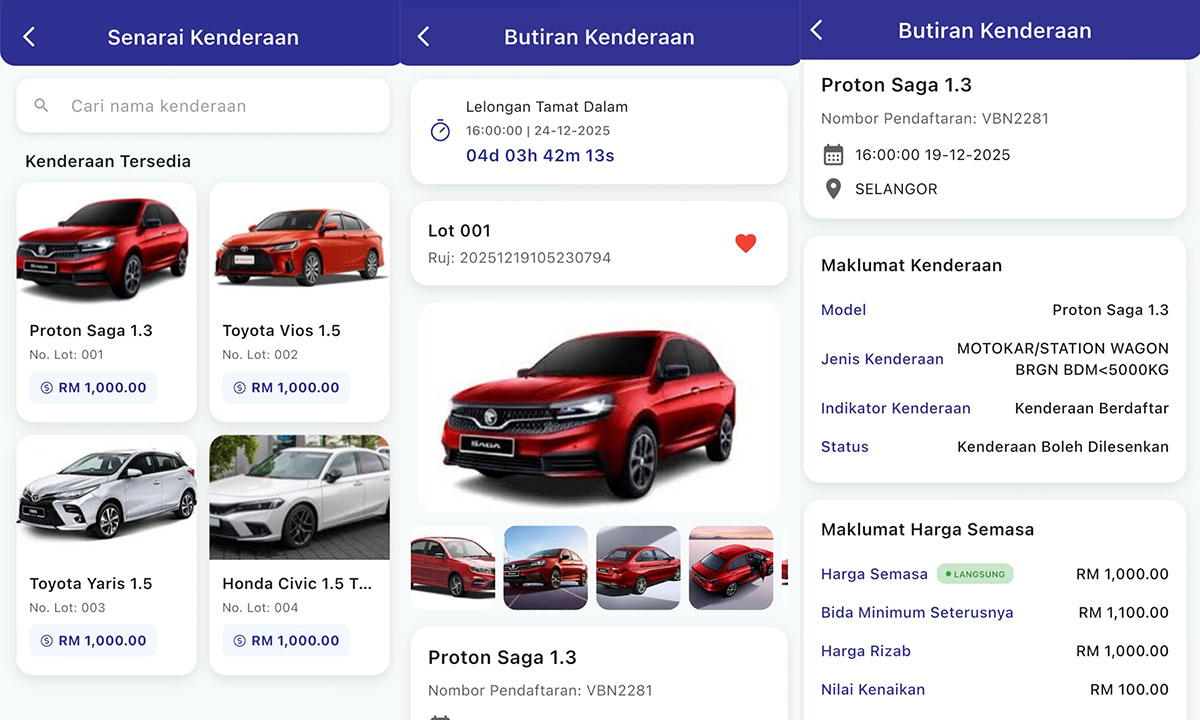Click the RM 1,000.00 price badge on Proton Saga
Image resolution: width=1200 pixels, height=720 pixels.
pyautogui.click(x=93, y=387)
